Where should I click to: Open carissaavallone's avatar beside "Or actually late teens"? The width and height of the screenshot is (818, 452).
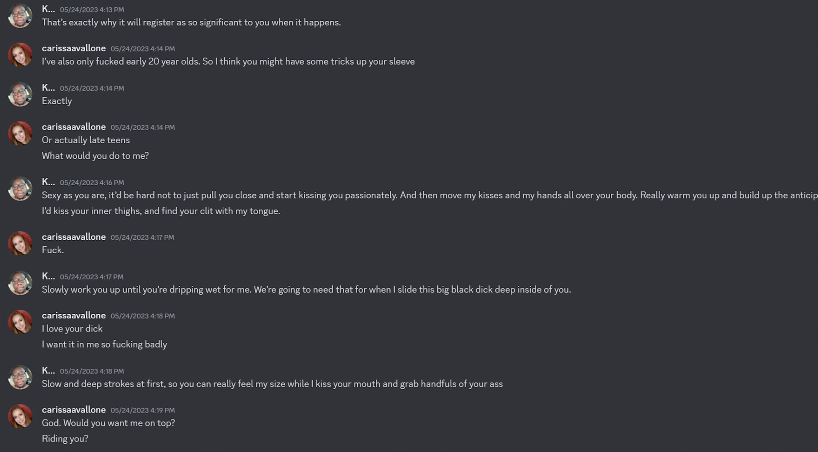point(20,134)
